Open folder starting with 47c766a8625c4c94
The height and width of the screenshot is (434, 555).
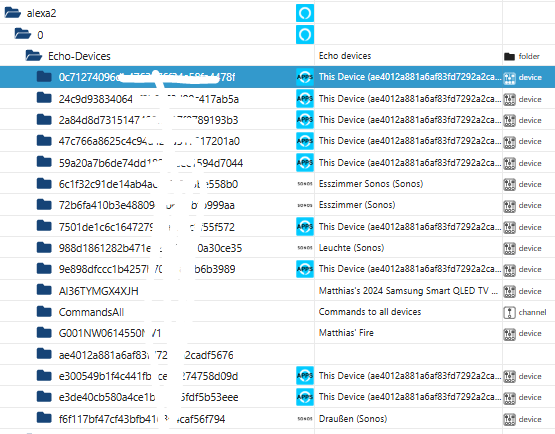tap(44, 141)
